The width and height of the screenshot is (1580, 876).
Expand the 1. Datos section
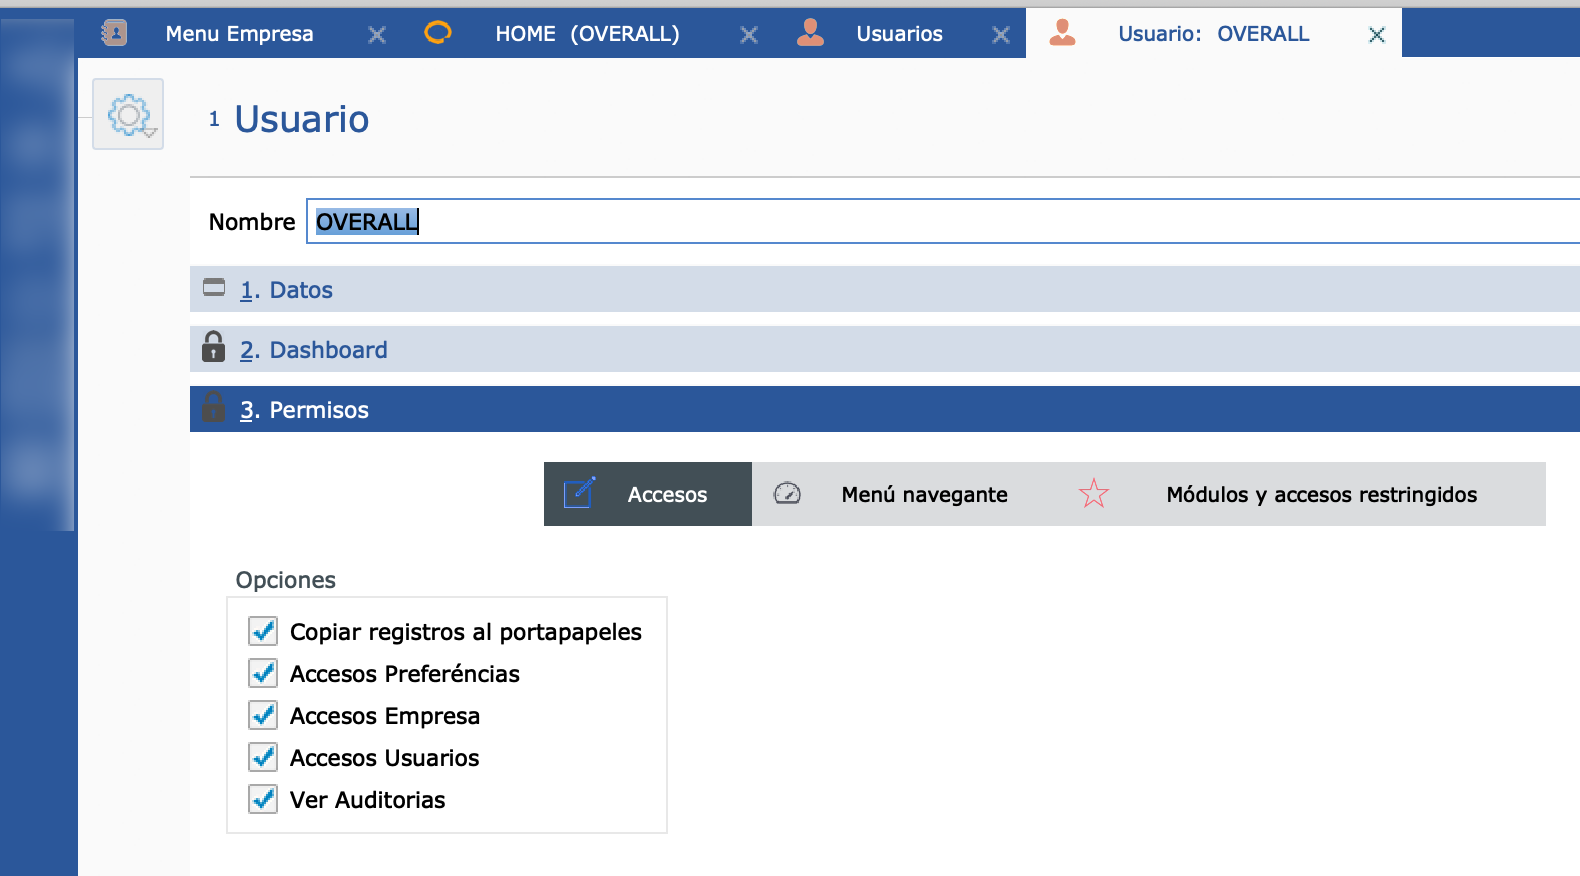click(x=301, y=290)
